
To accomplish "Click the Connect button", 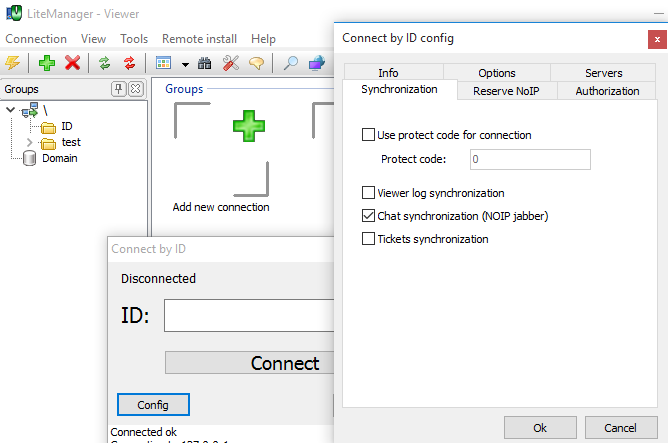I will click(x=250, y=363).
